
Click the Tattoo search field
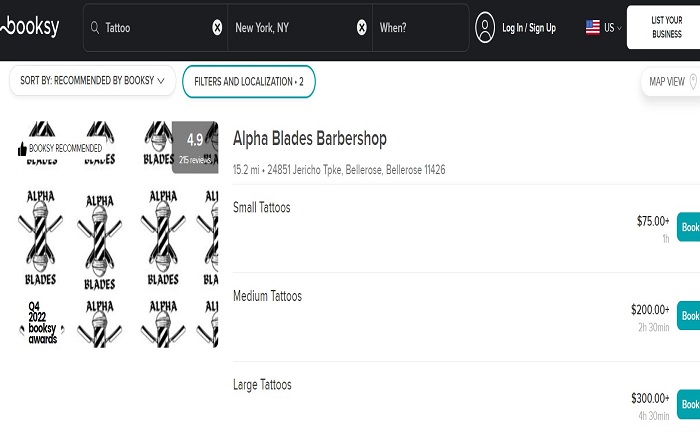pos(155,28)
